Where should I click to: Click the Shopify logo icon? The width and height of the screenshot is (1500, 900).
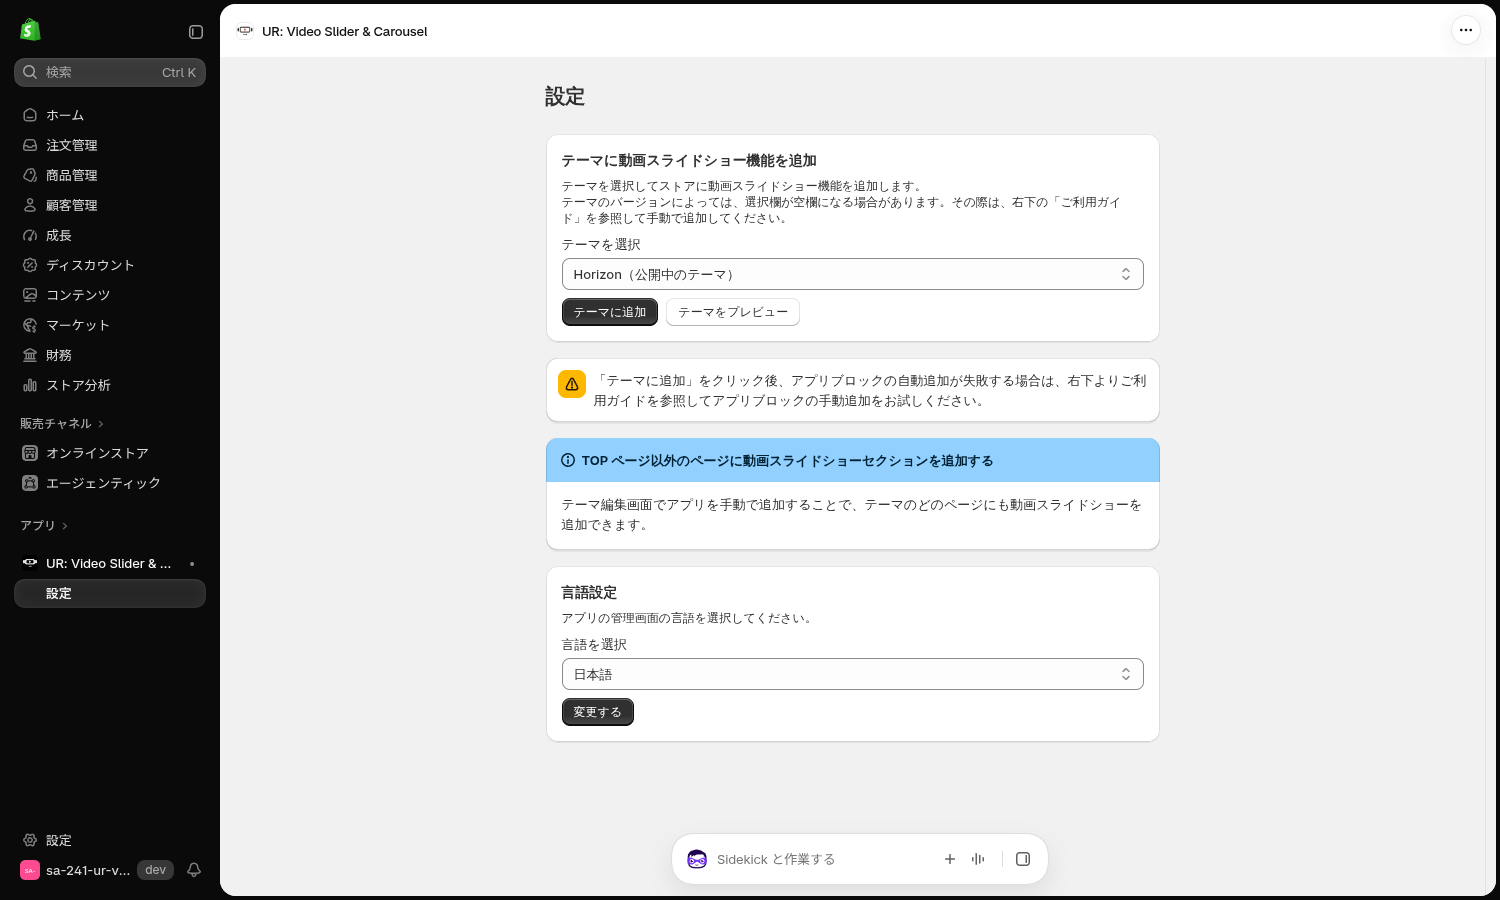tap(30, 30)
